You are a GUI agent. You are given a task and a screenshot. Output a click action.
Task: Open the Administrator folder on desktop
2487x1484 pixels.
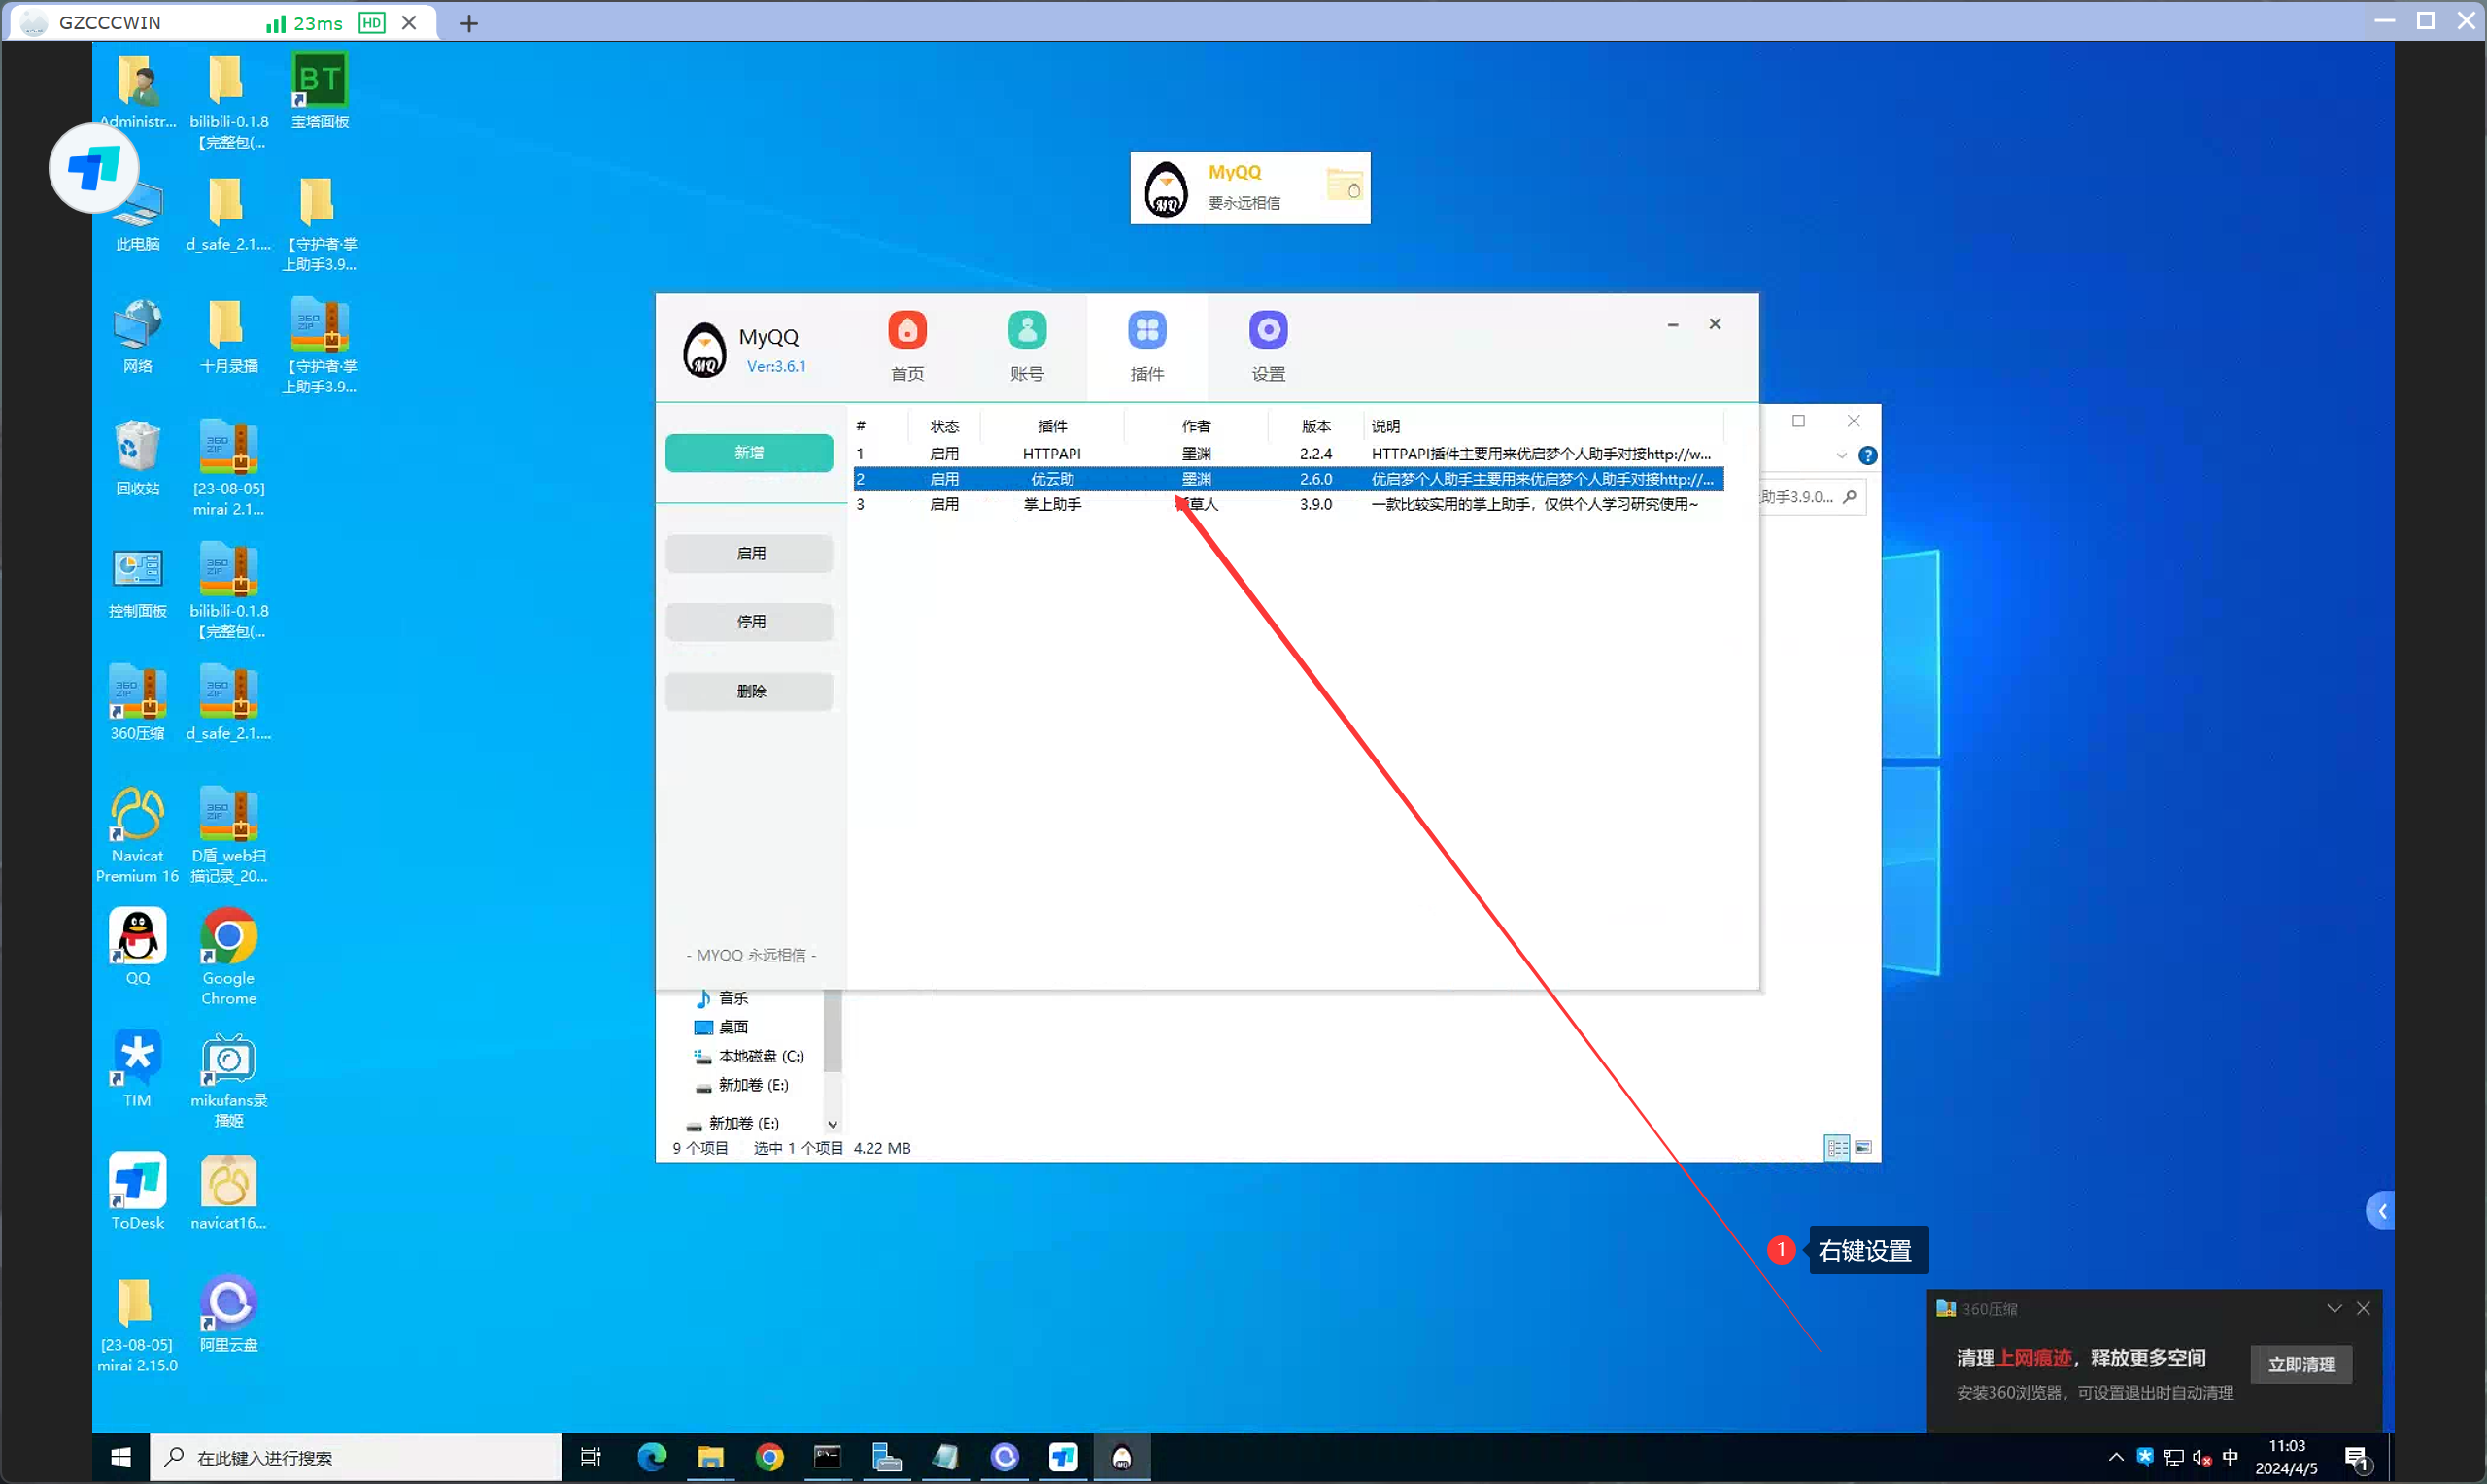pyautogui.click(x=138, y=92)
